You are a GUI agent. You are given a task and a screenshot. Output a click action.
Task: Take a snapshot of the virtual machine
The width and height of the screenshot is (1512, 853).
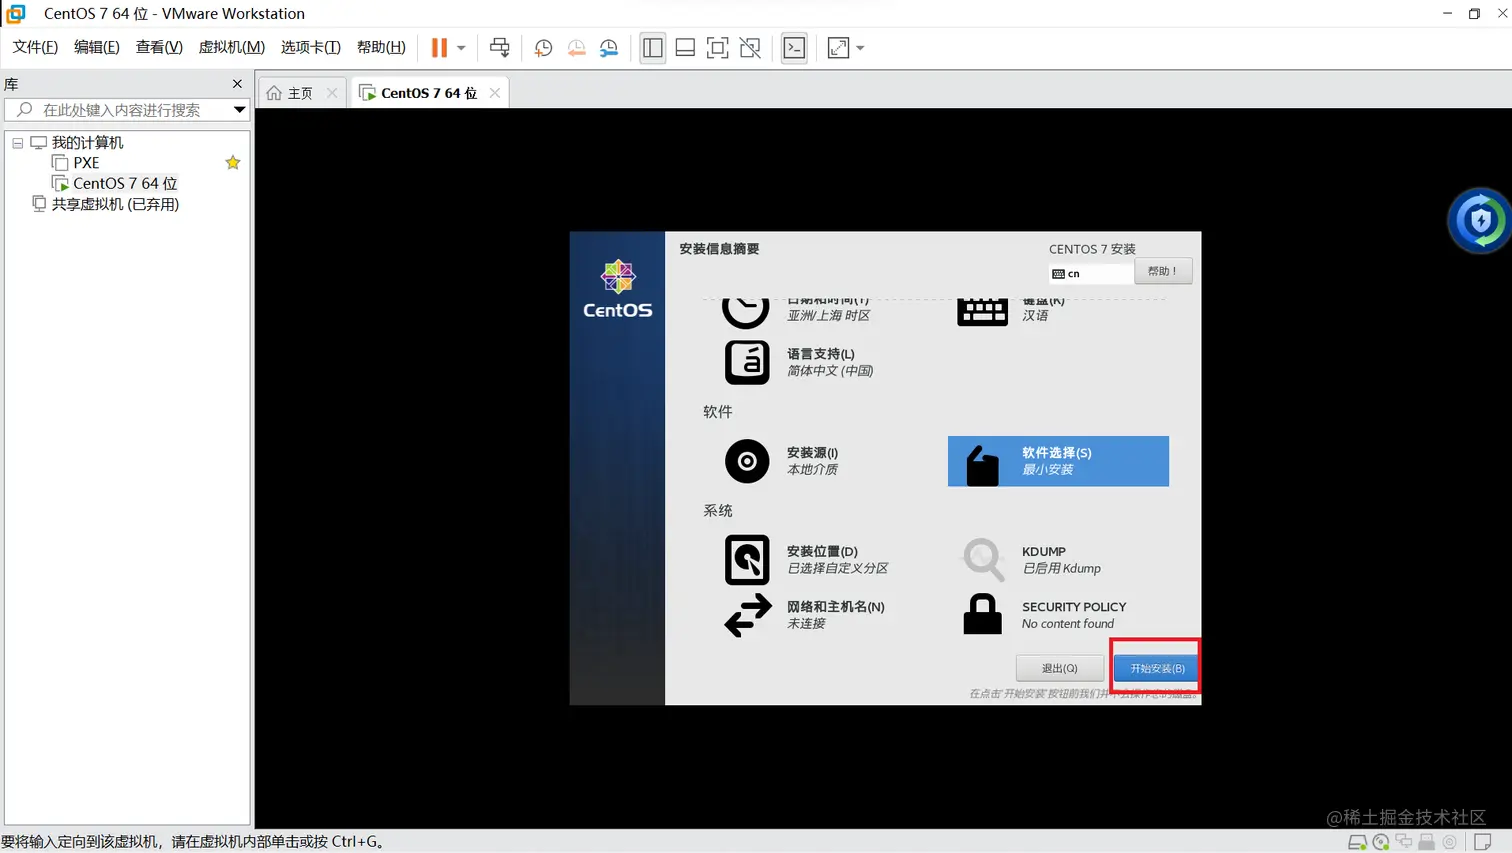tap(543, 48)
